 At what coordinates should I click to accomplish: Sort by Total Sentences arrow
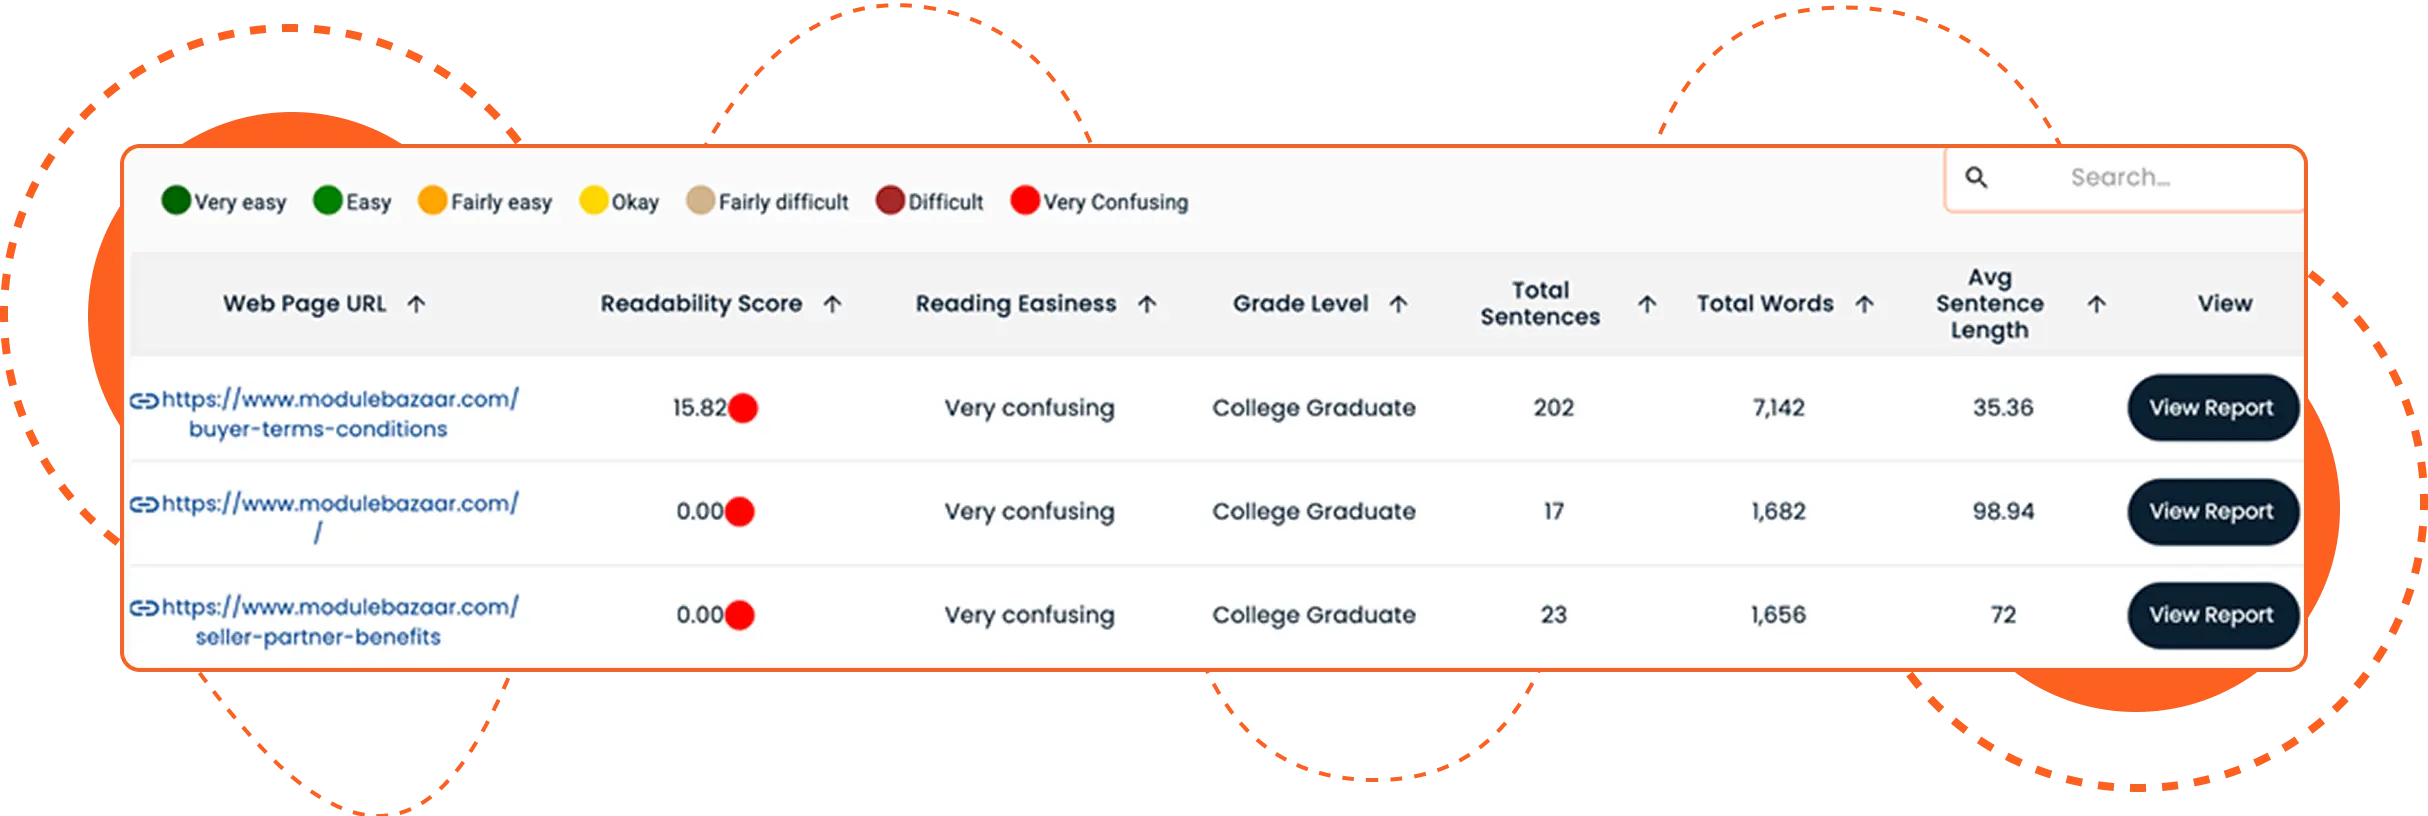click(1647, 304)
